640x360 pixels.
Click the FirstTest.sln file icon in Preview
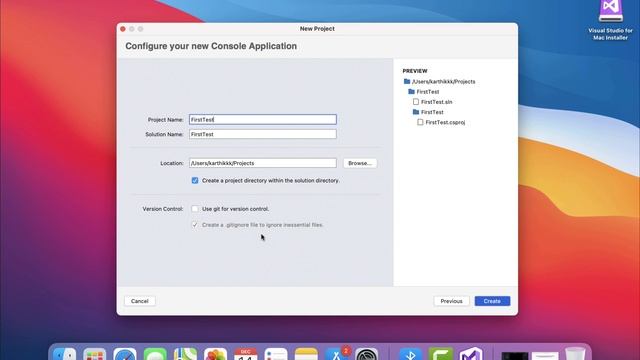click(416, 102)
